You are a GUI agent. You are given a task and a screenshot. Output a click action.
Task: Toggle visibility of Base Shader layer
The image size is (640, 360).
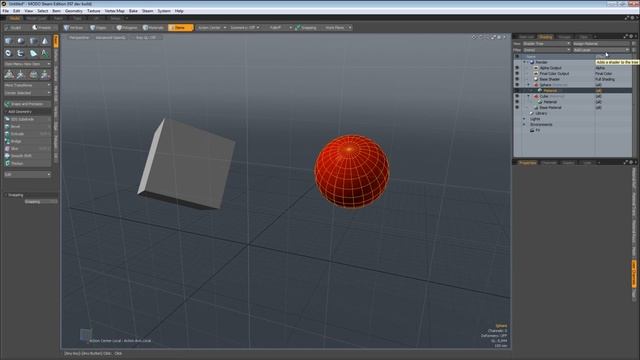pyautogui.click(x=517, y=79)
